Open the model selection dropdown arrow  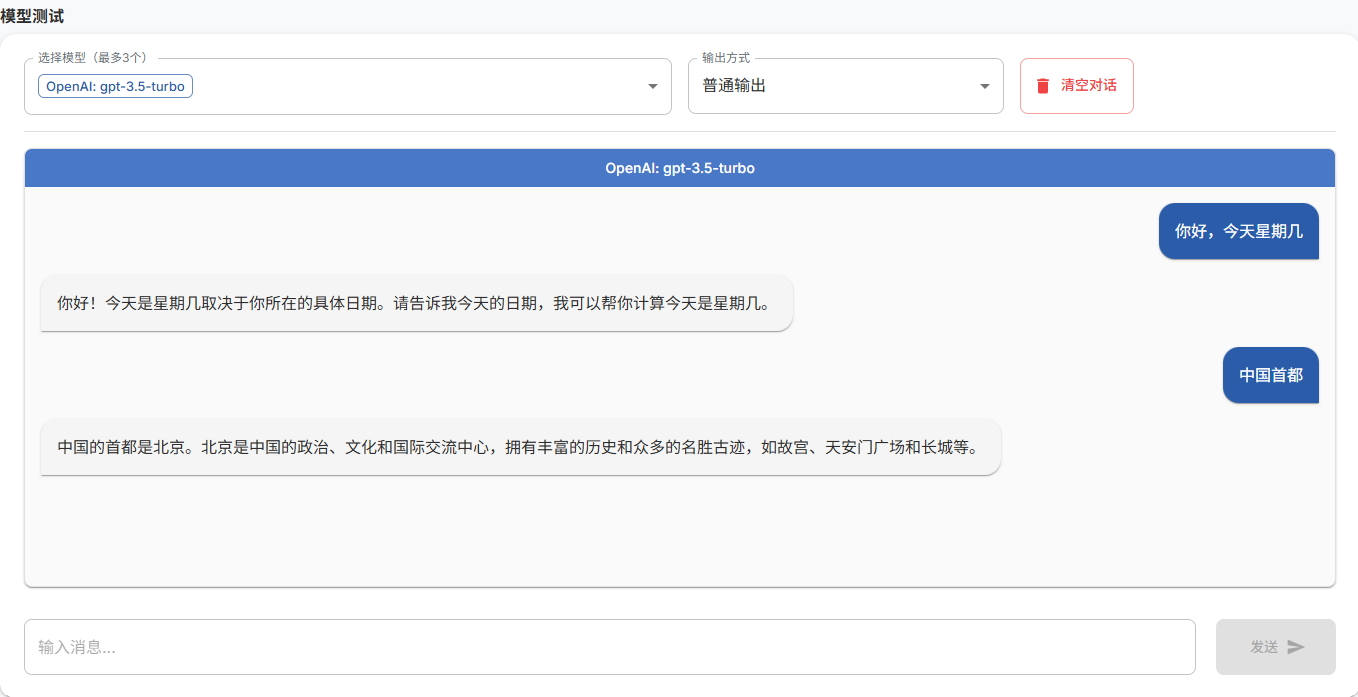tap(653, 86)
